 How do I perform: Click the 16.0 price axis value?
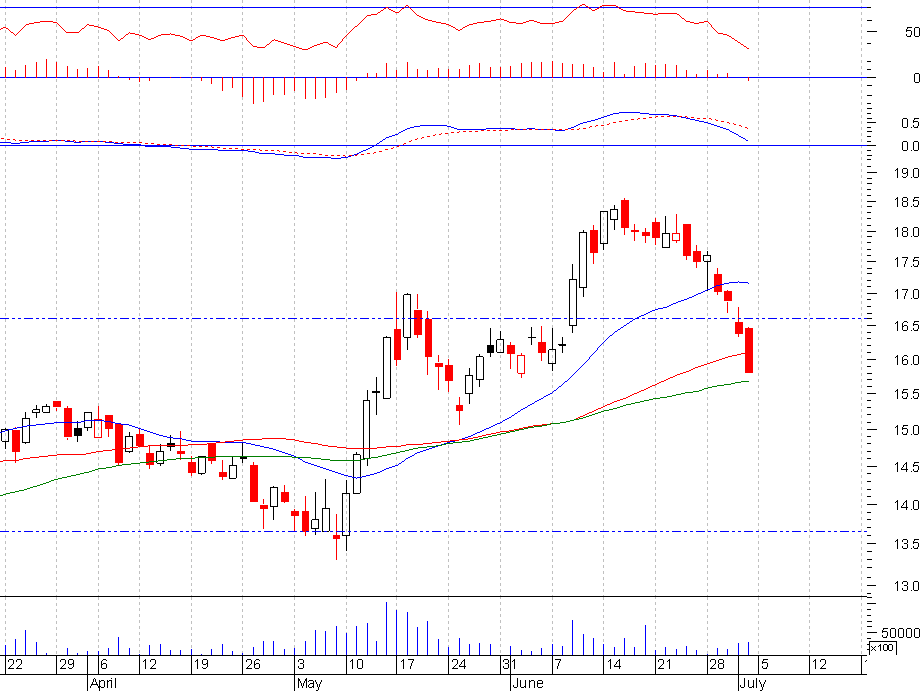906,360
